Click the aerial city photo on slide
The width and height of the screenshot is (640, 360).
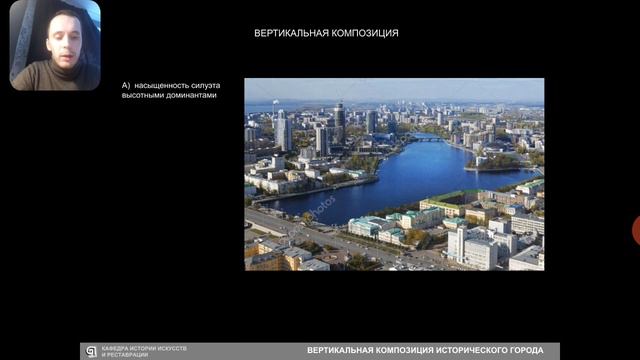coord(394,174)
